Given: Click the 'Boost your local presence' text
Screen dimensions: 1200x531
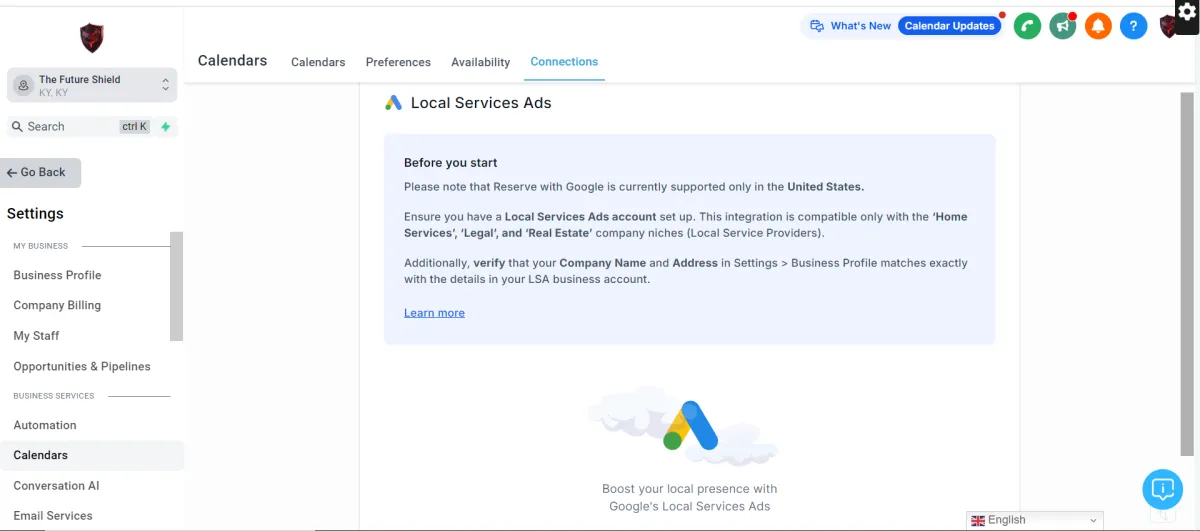Looking at the screenshot, I should 690,497.
